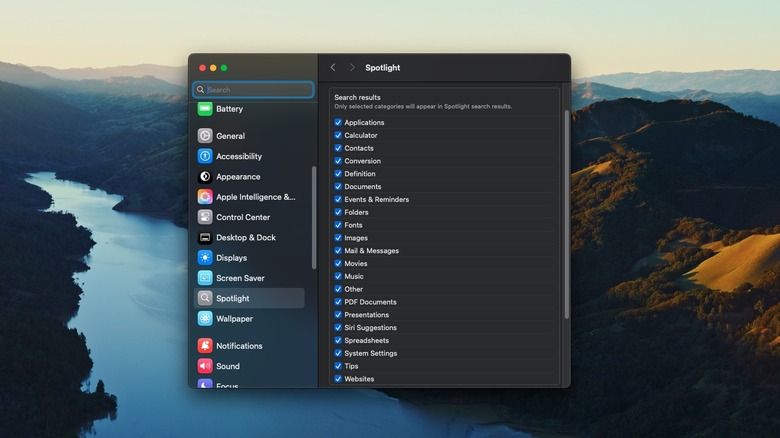Toggle the PDF Documents checkbox
This screenshot has height=438, width=780.
click(x=338, y=302)
